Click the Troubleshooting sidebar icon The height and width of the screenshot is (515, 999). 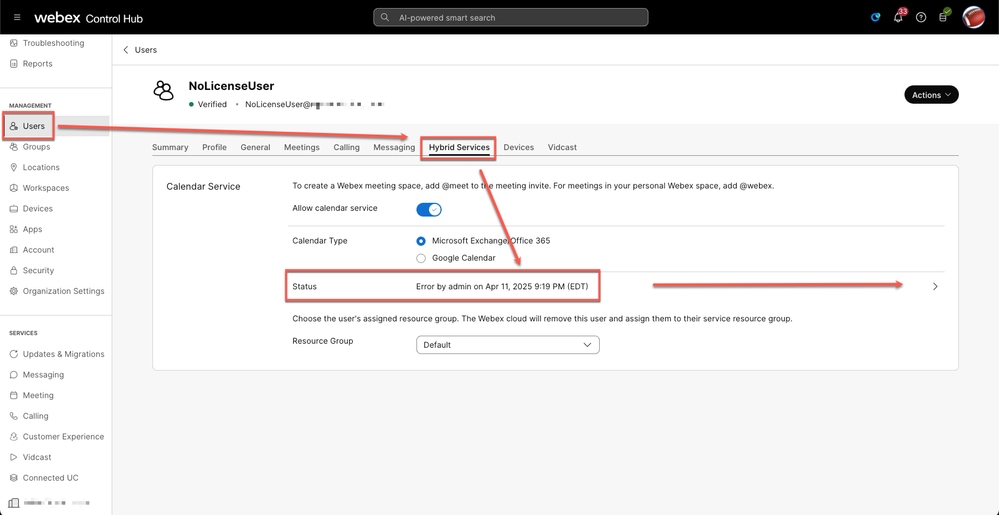[13, 43]
